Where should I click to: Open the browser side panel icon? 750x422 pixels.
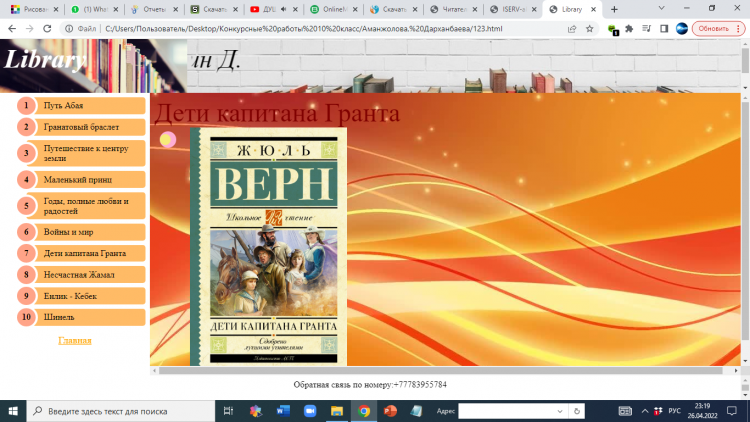pyautogui.click(x=664, y=29)
